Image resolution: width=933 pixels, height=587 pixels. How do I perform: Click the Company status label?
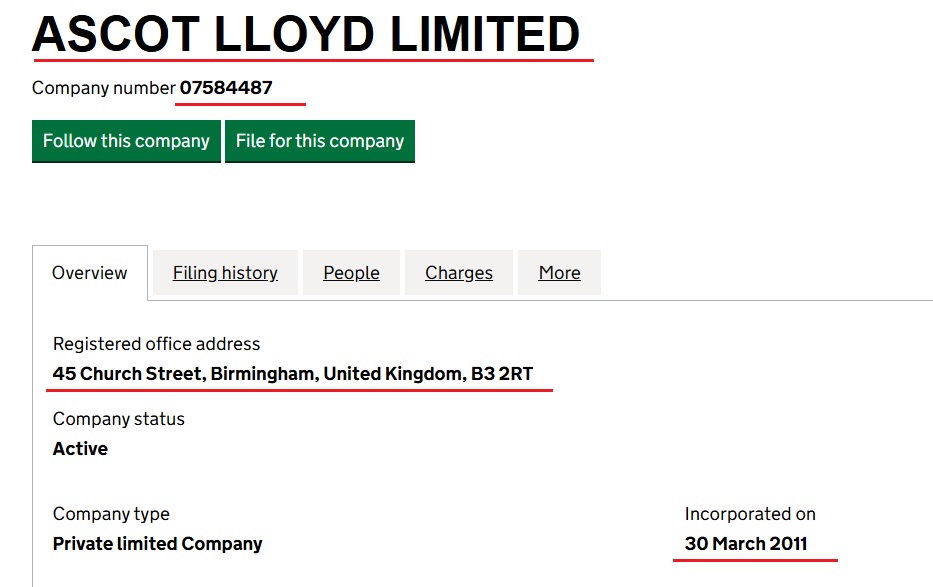(118, 419)
